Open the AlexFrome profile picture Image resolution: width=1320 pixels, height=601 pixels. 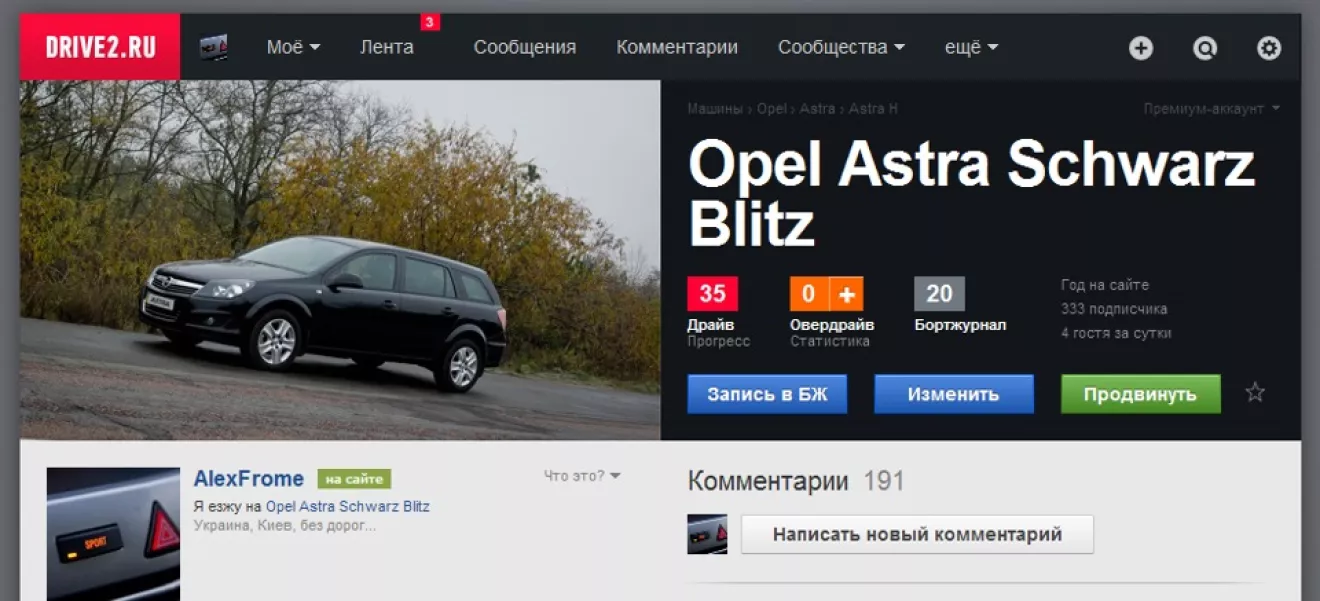click(113, 534)
